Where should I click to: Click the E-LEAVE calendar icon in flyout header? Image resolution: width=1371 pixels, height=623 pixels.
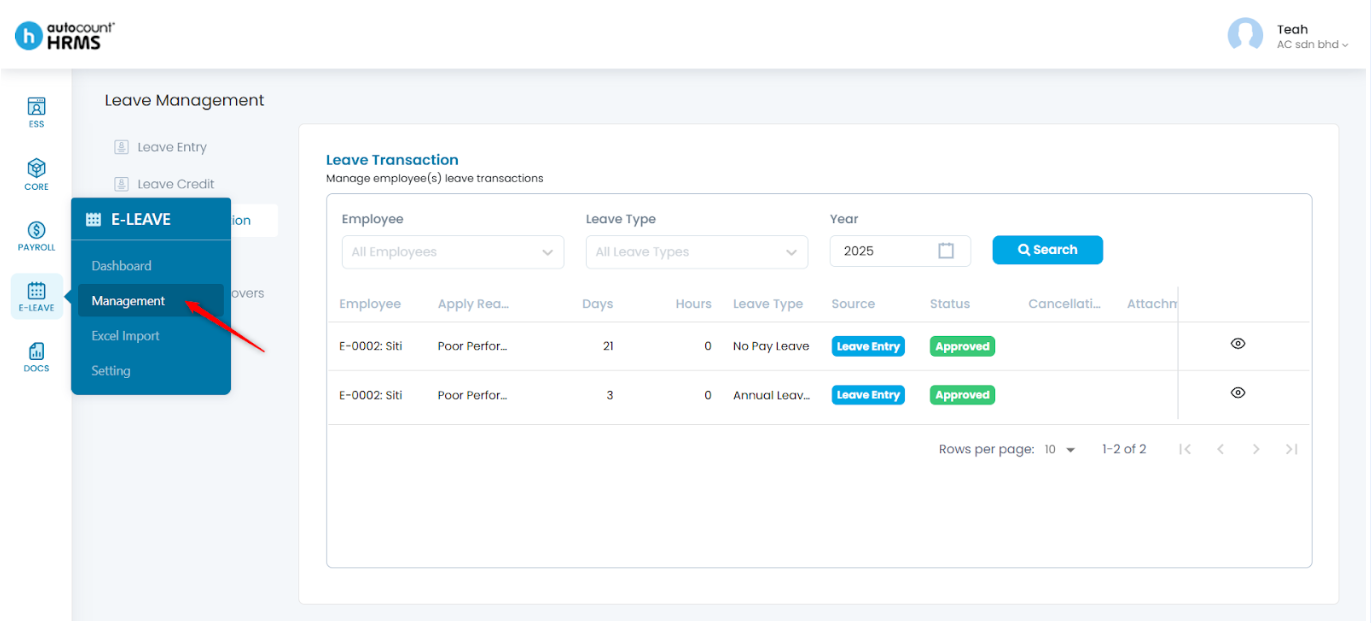[x=93, y=220]
